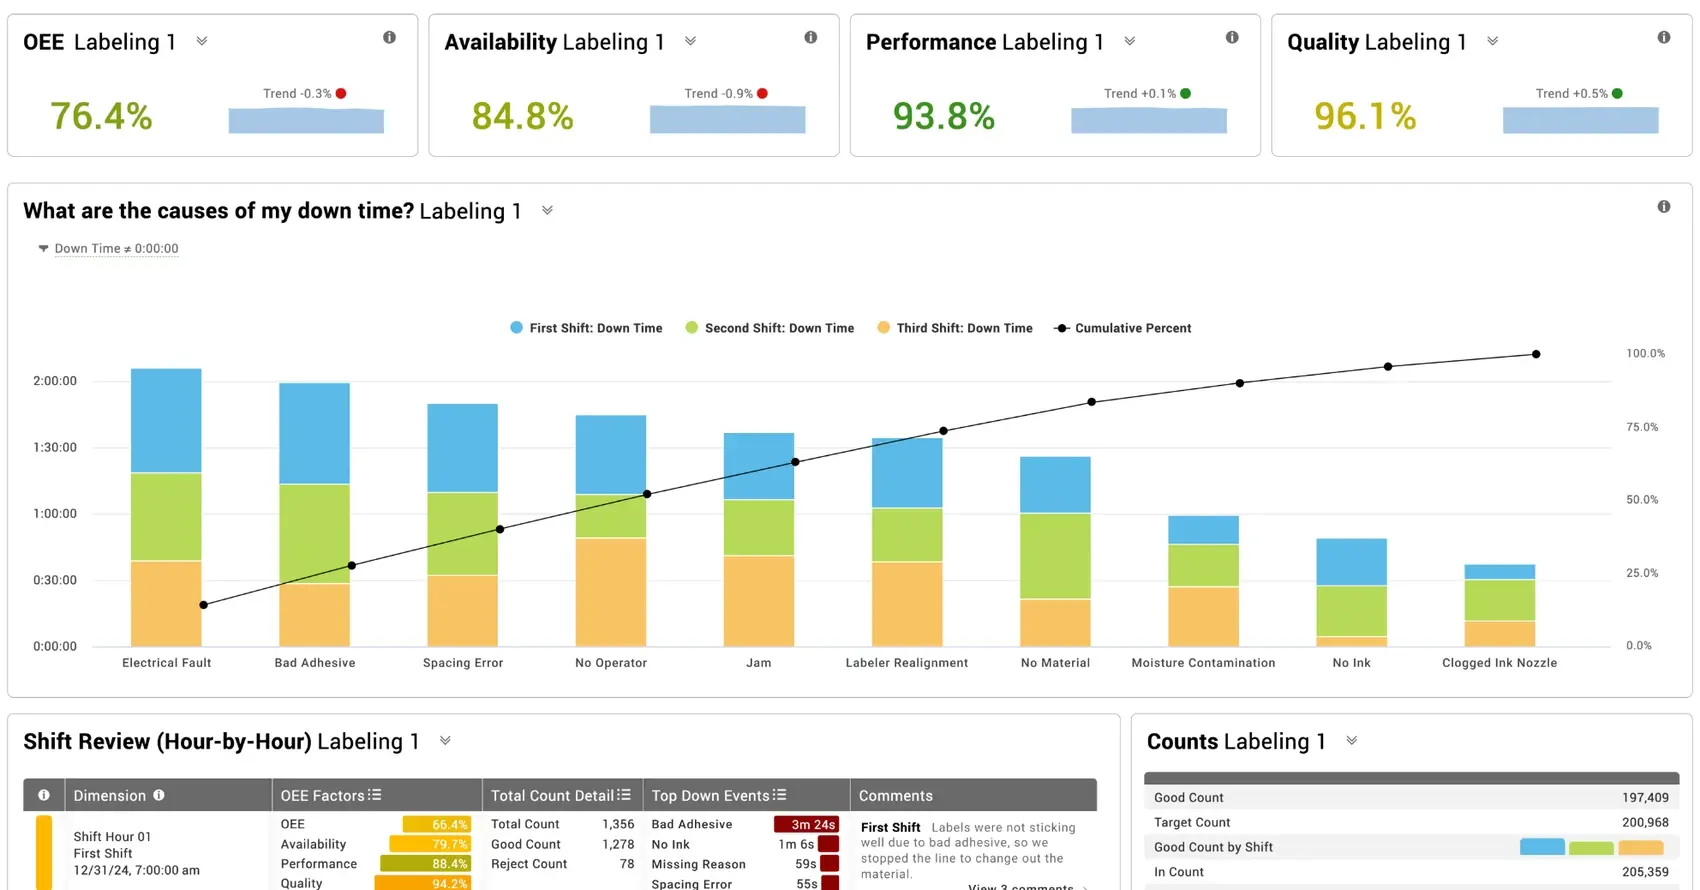Click the red trend dot on Availability card
1700x890 pixels.
click(x=762, y=93)
